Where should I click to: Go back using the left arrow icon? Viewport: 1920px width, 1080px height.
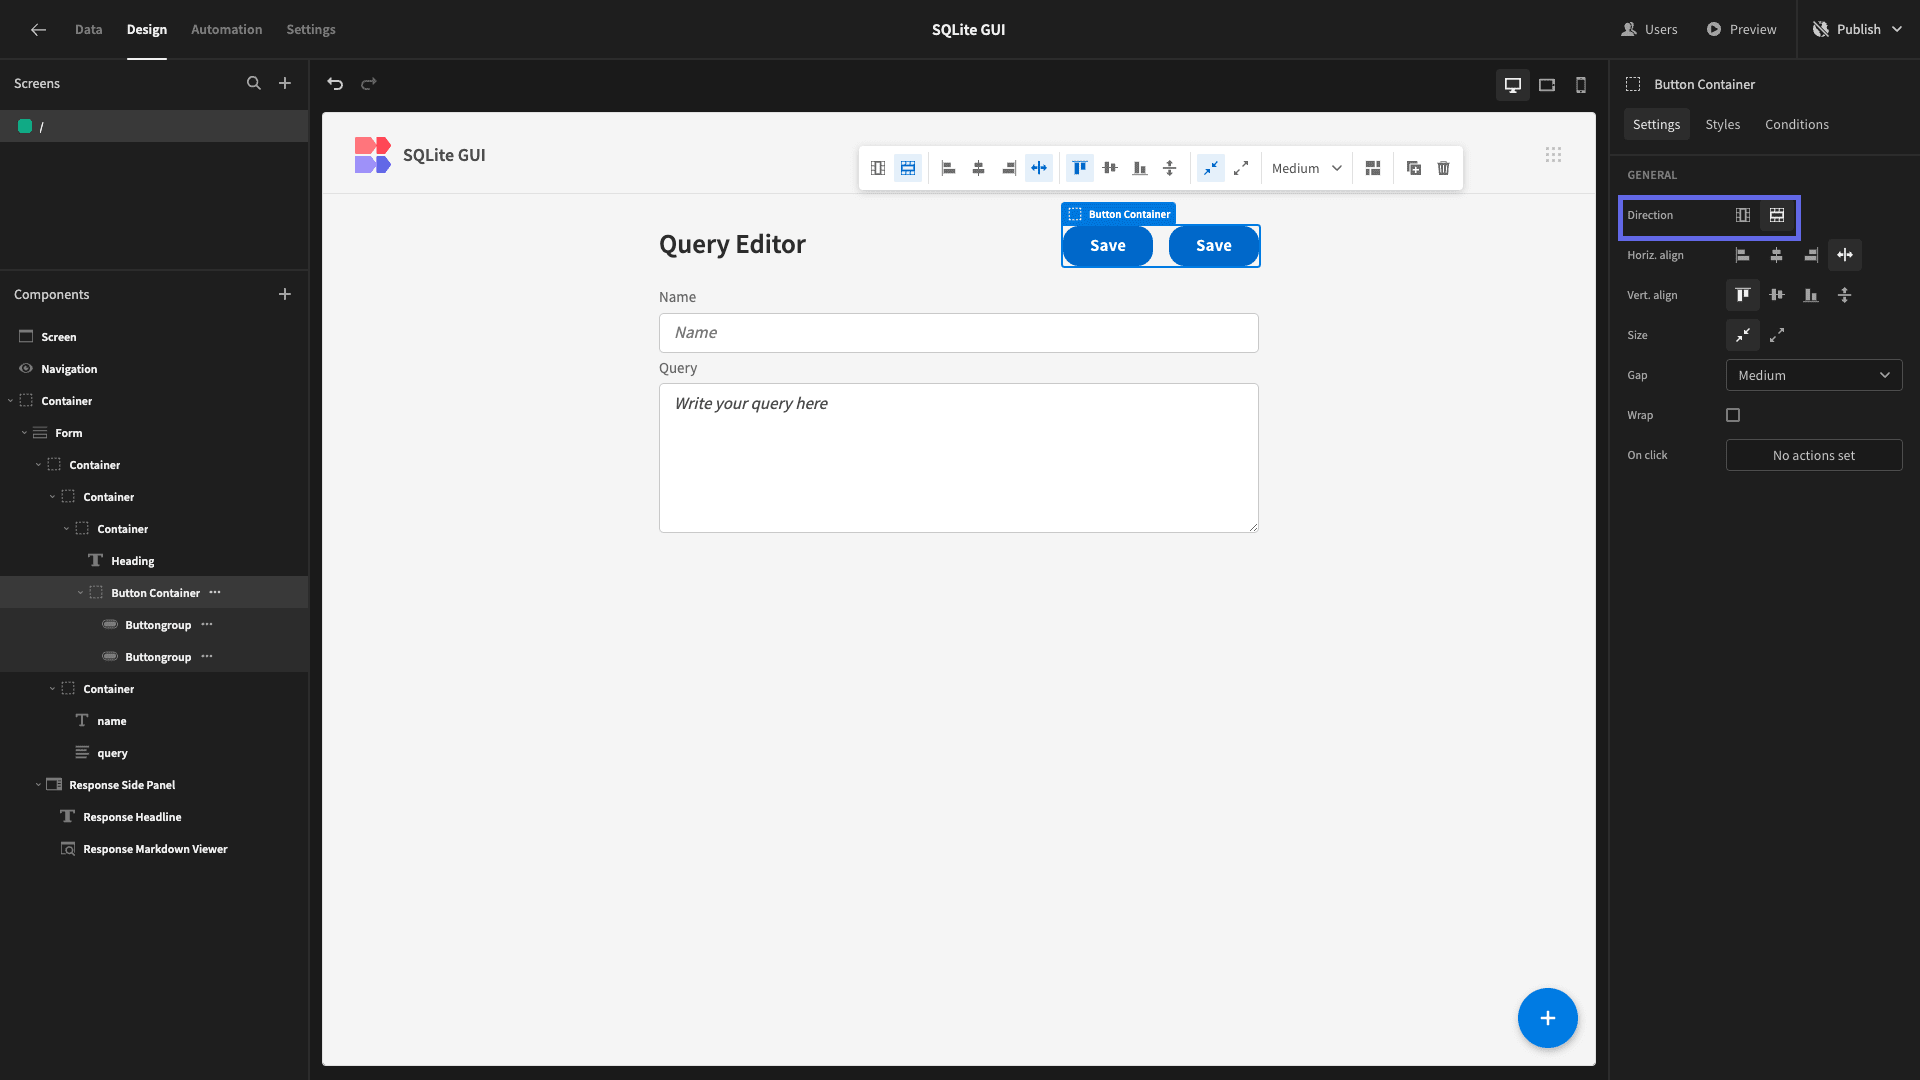click(x=38, y=30)
